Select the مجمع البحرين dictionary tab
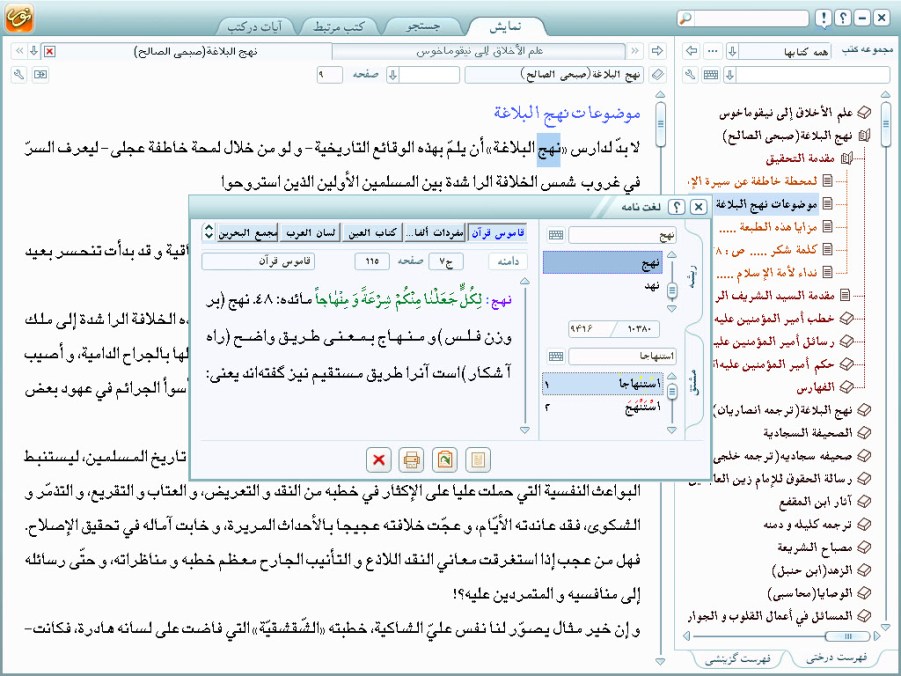The width and height of the screenshot is (901, 676). [x=248, y=232]
